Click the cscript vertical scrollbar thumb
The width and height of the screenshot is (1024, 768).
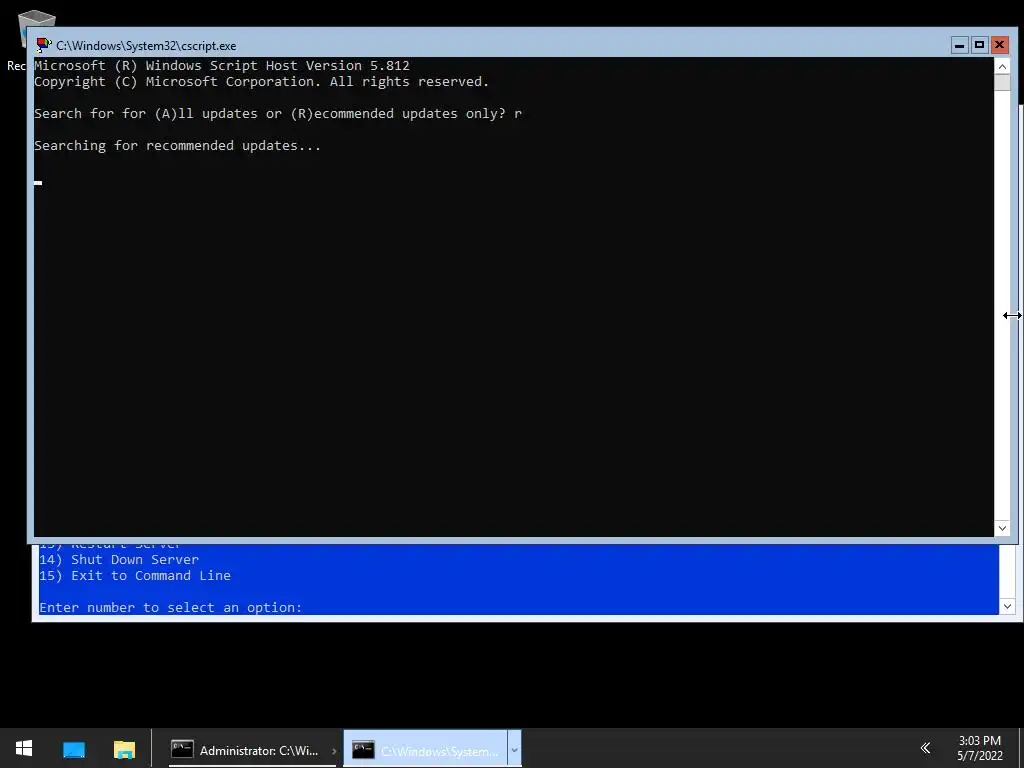coord(1002,82)
